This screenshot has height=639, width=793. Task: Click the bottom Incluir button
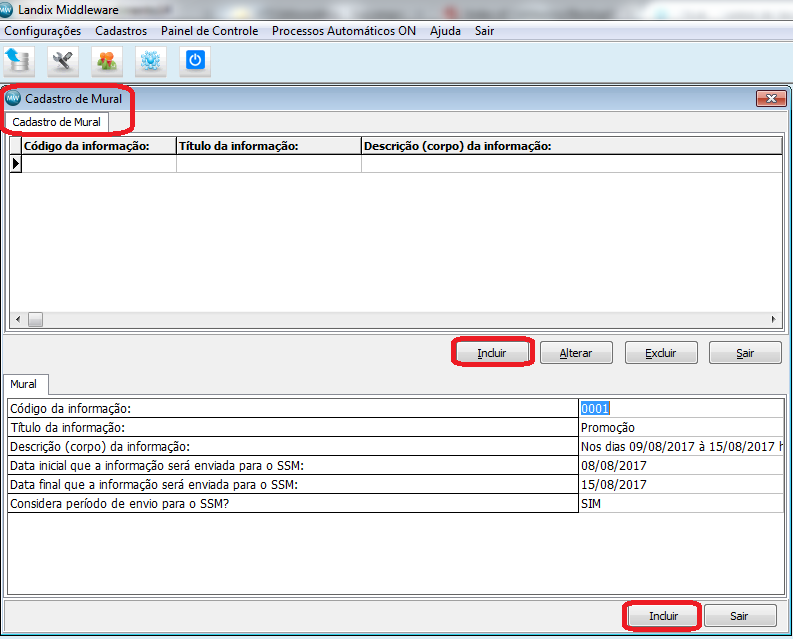point(663,616)
